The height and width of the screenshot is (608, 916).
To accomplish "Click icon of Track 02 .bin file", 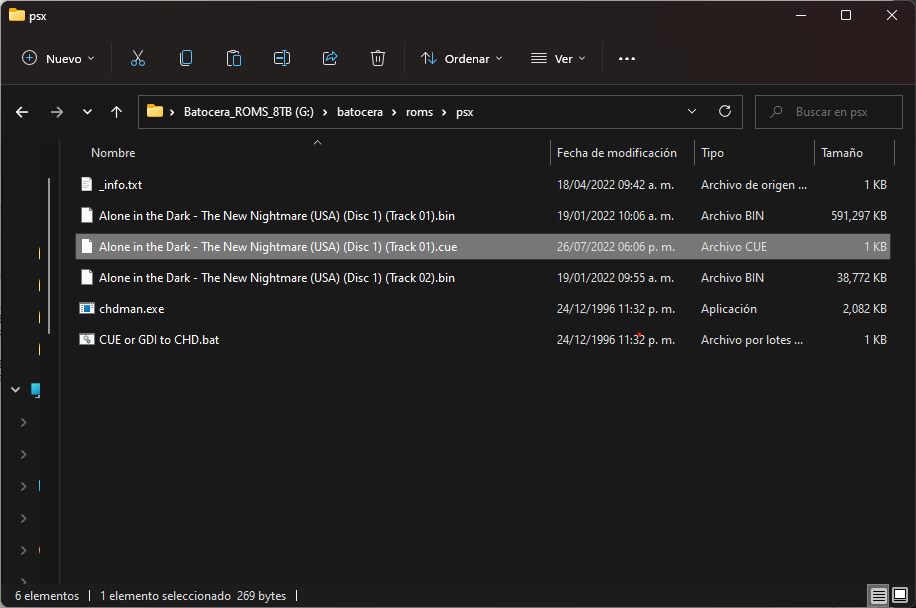I will (x=86, y=277).
